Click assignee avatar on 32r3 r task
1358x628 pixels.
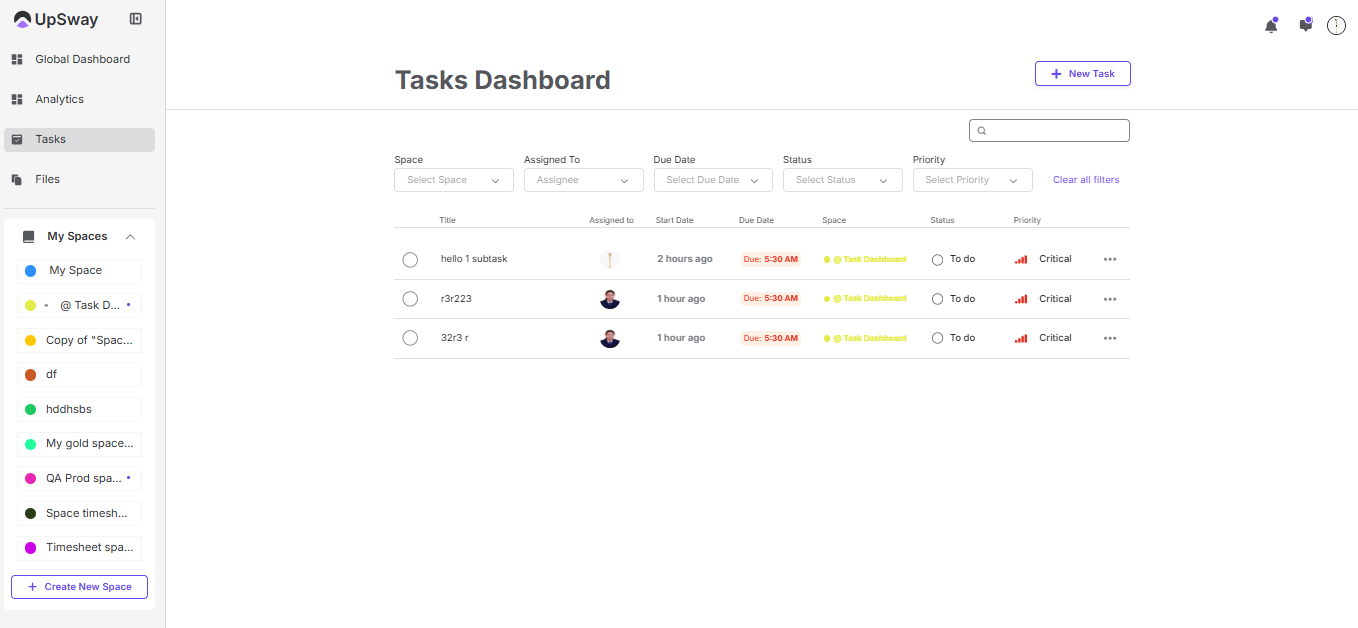point(610,338)
